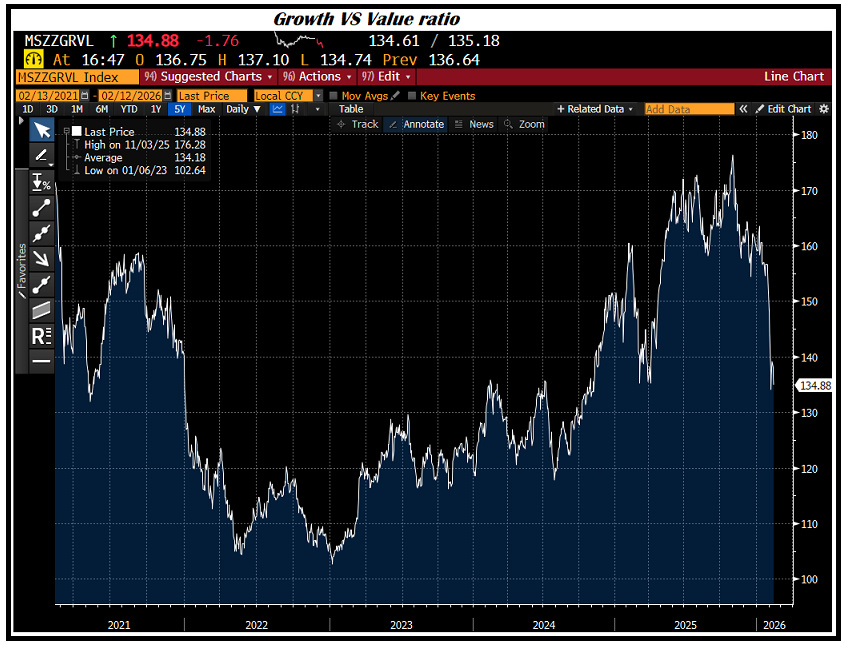Toggle the Last Price legend box
This screenshot has width=850, height=648.
point(75,131)
